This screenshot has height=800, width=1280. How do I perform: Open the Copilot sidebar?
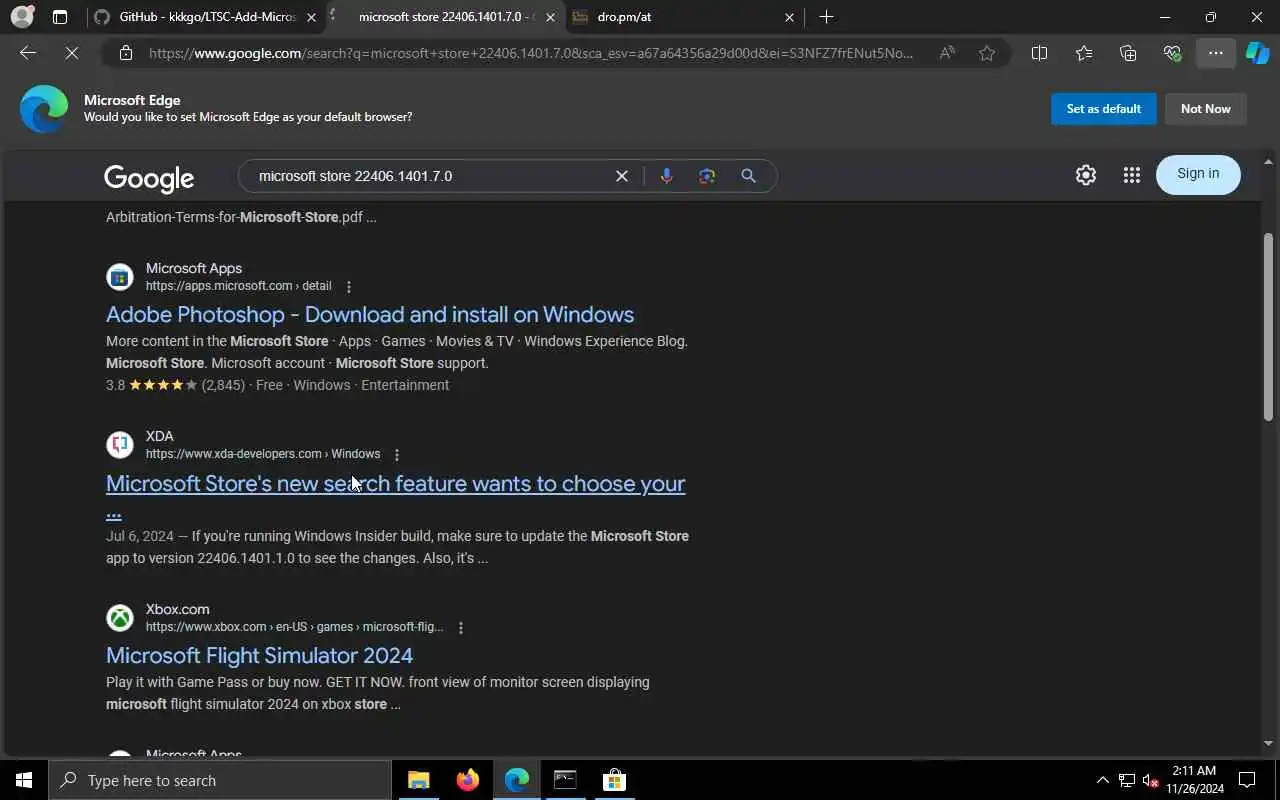pyautogui.click(x=1257, y=53)
